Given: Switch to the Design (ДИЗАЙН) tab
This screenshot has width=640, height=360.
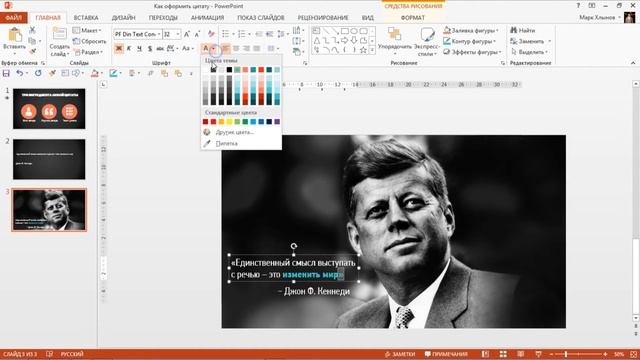Looking at the screenshot, I should (x=123, y=18).
